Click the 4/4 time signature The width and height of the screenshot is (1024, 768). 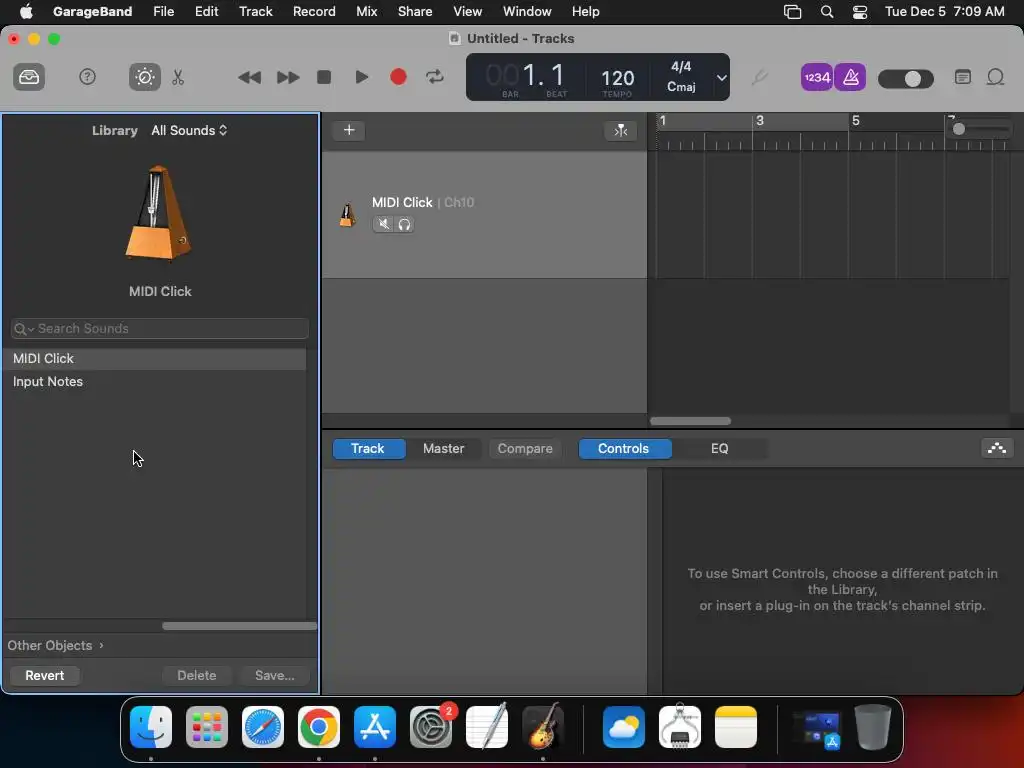681,67
